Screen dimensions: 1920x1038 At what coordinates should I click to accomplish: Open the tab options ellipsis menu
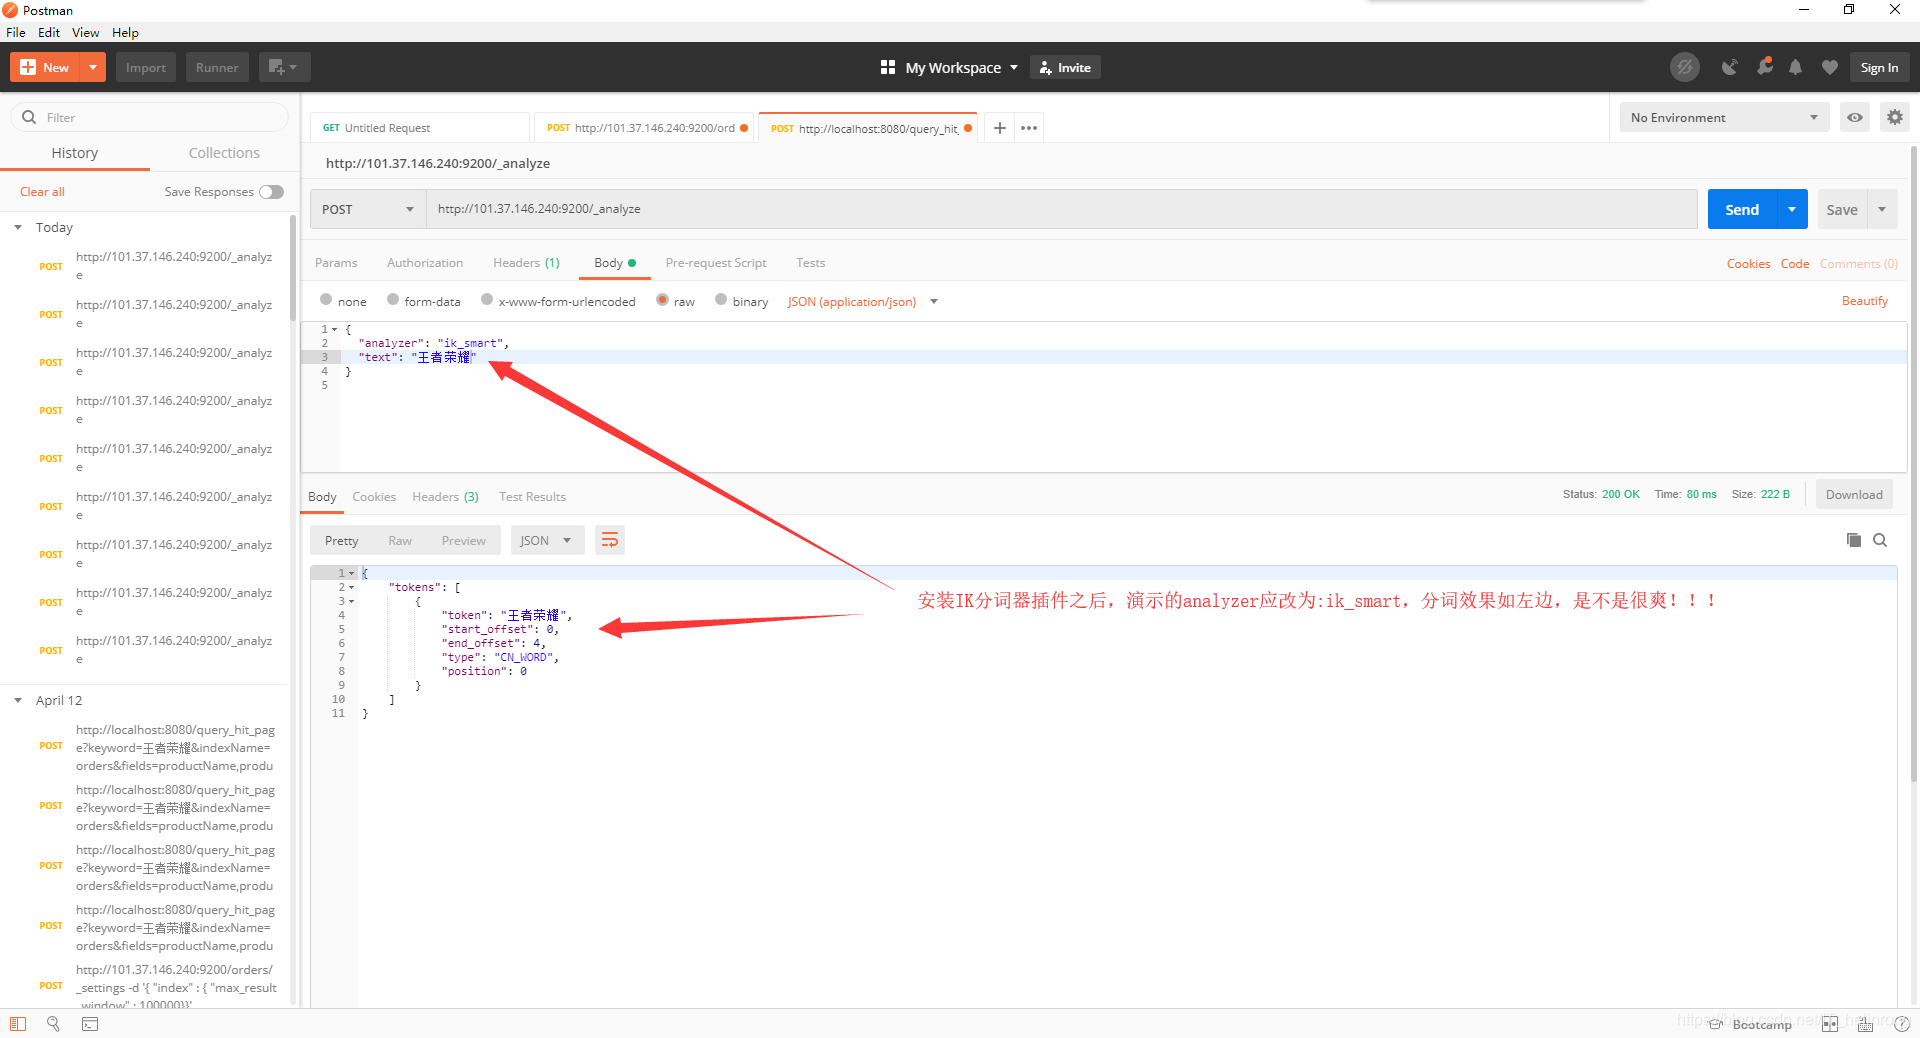(x=1029, y=128)
